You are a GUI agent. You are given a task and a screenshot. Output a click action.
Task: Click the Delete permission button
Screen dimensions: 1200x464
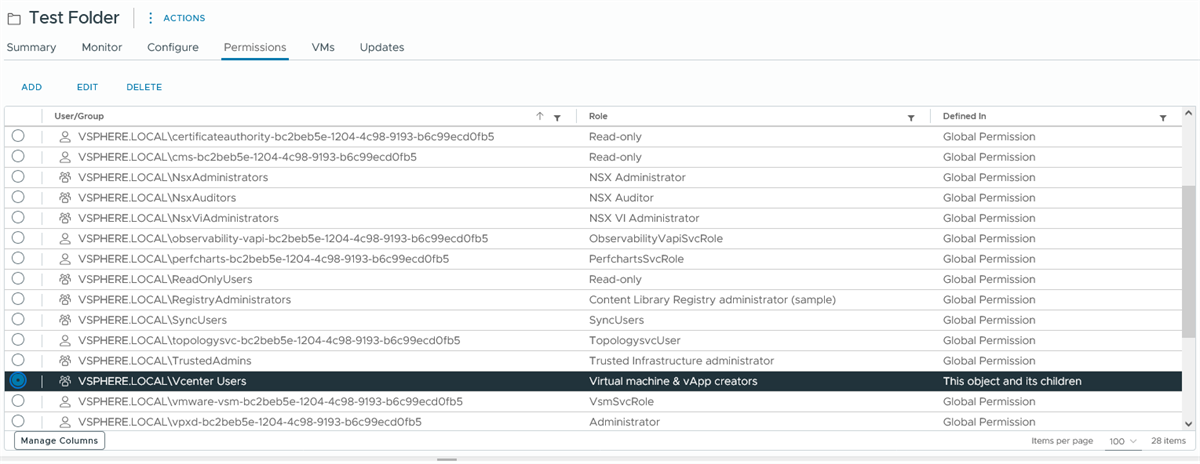click(x=144, y=87)
